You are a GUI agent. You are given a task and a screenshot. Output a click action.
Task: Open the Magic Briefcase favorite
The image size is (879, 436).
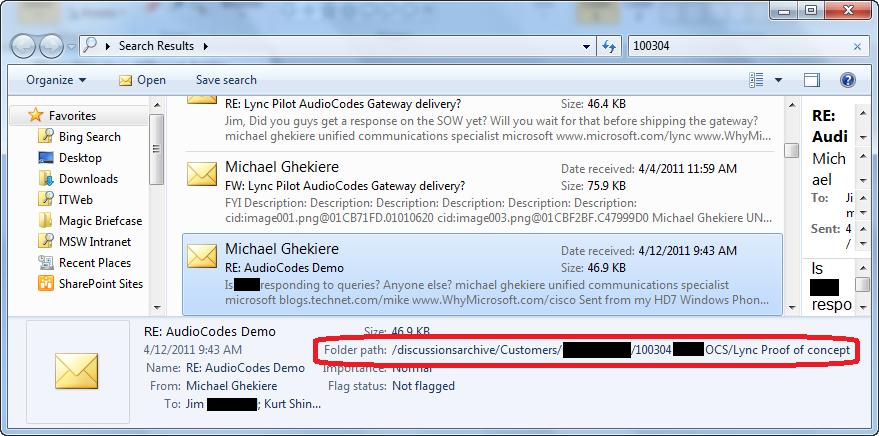point(100,221)
